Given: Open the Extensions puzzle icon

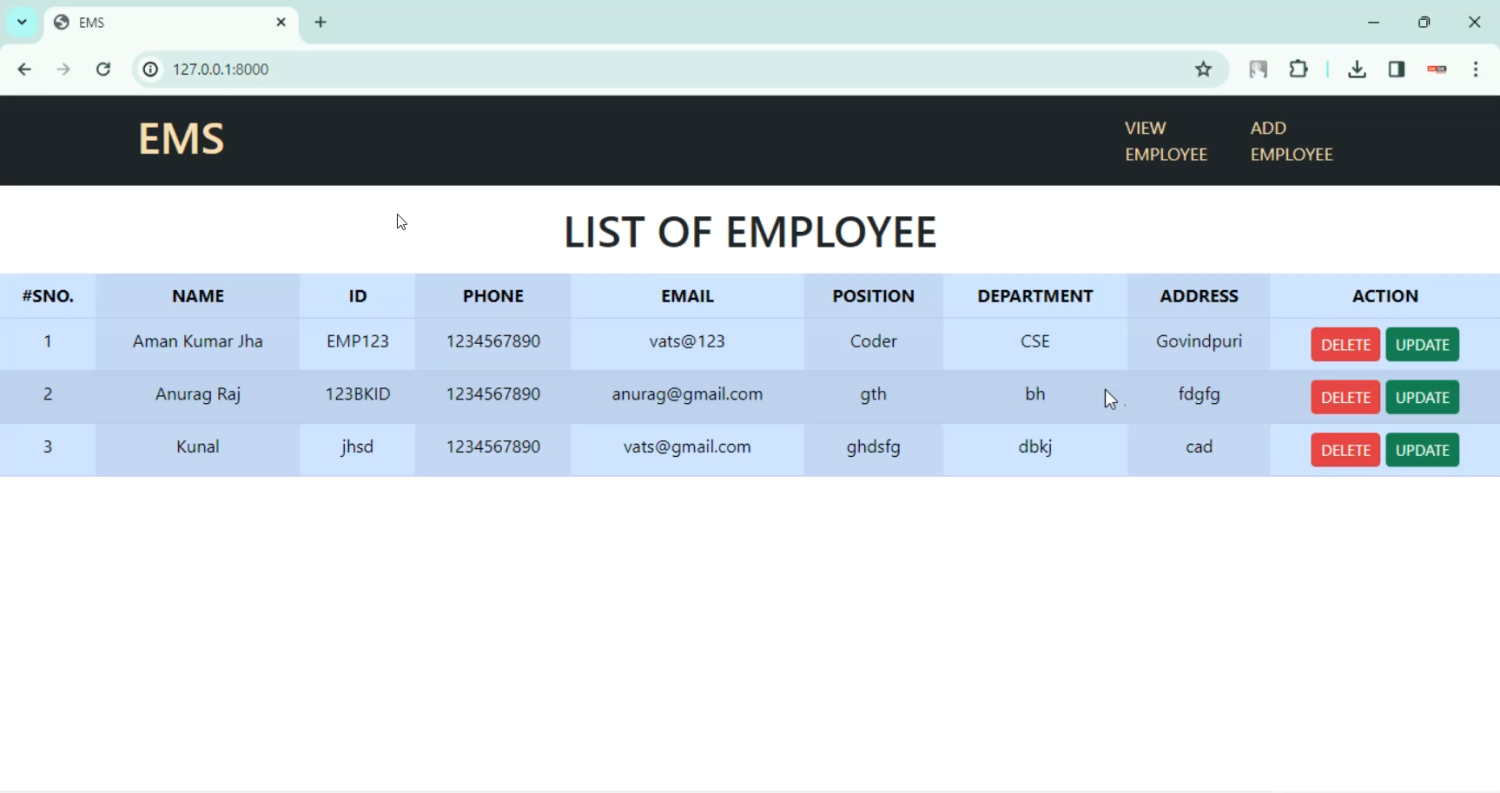Looking at the screenshot, I should [x=1298, y=69].
